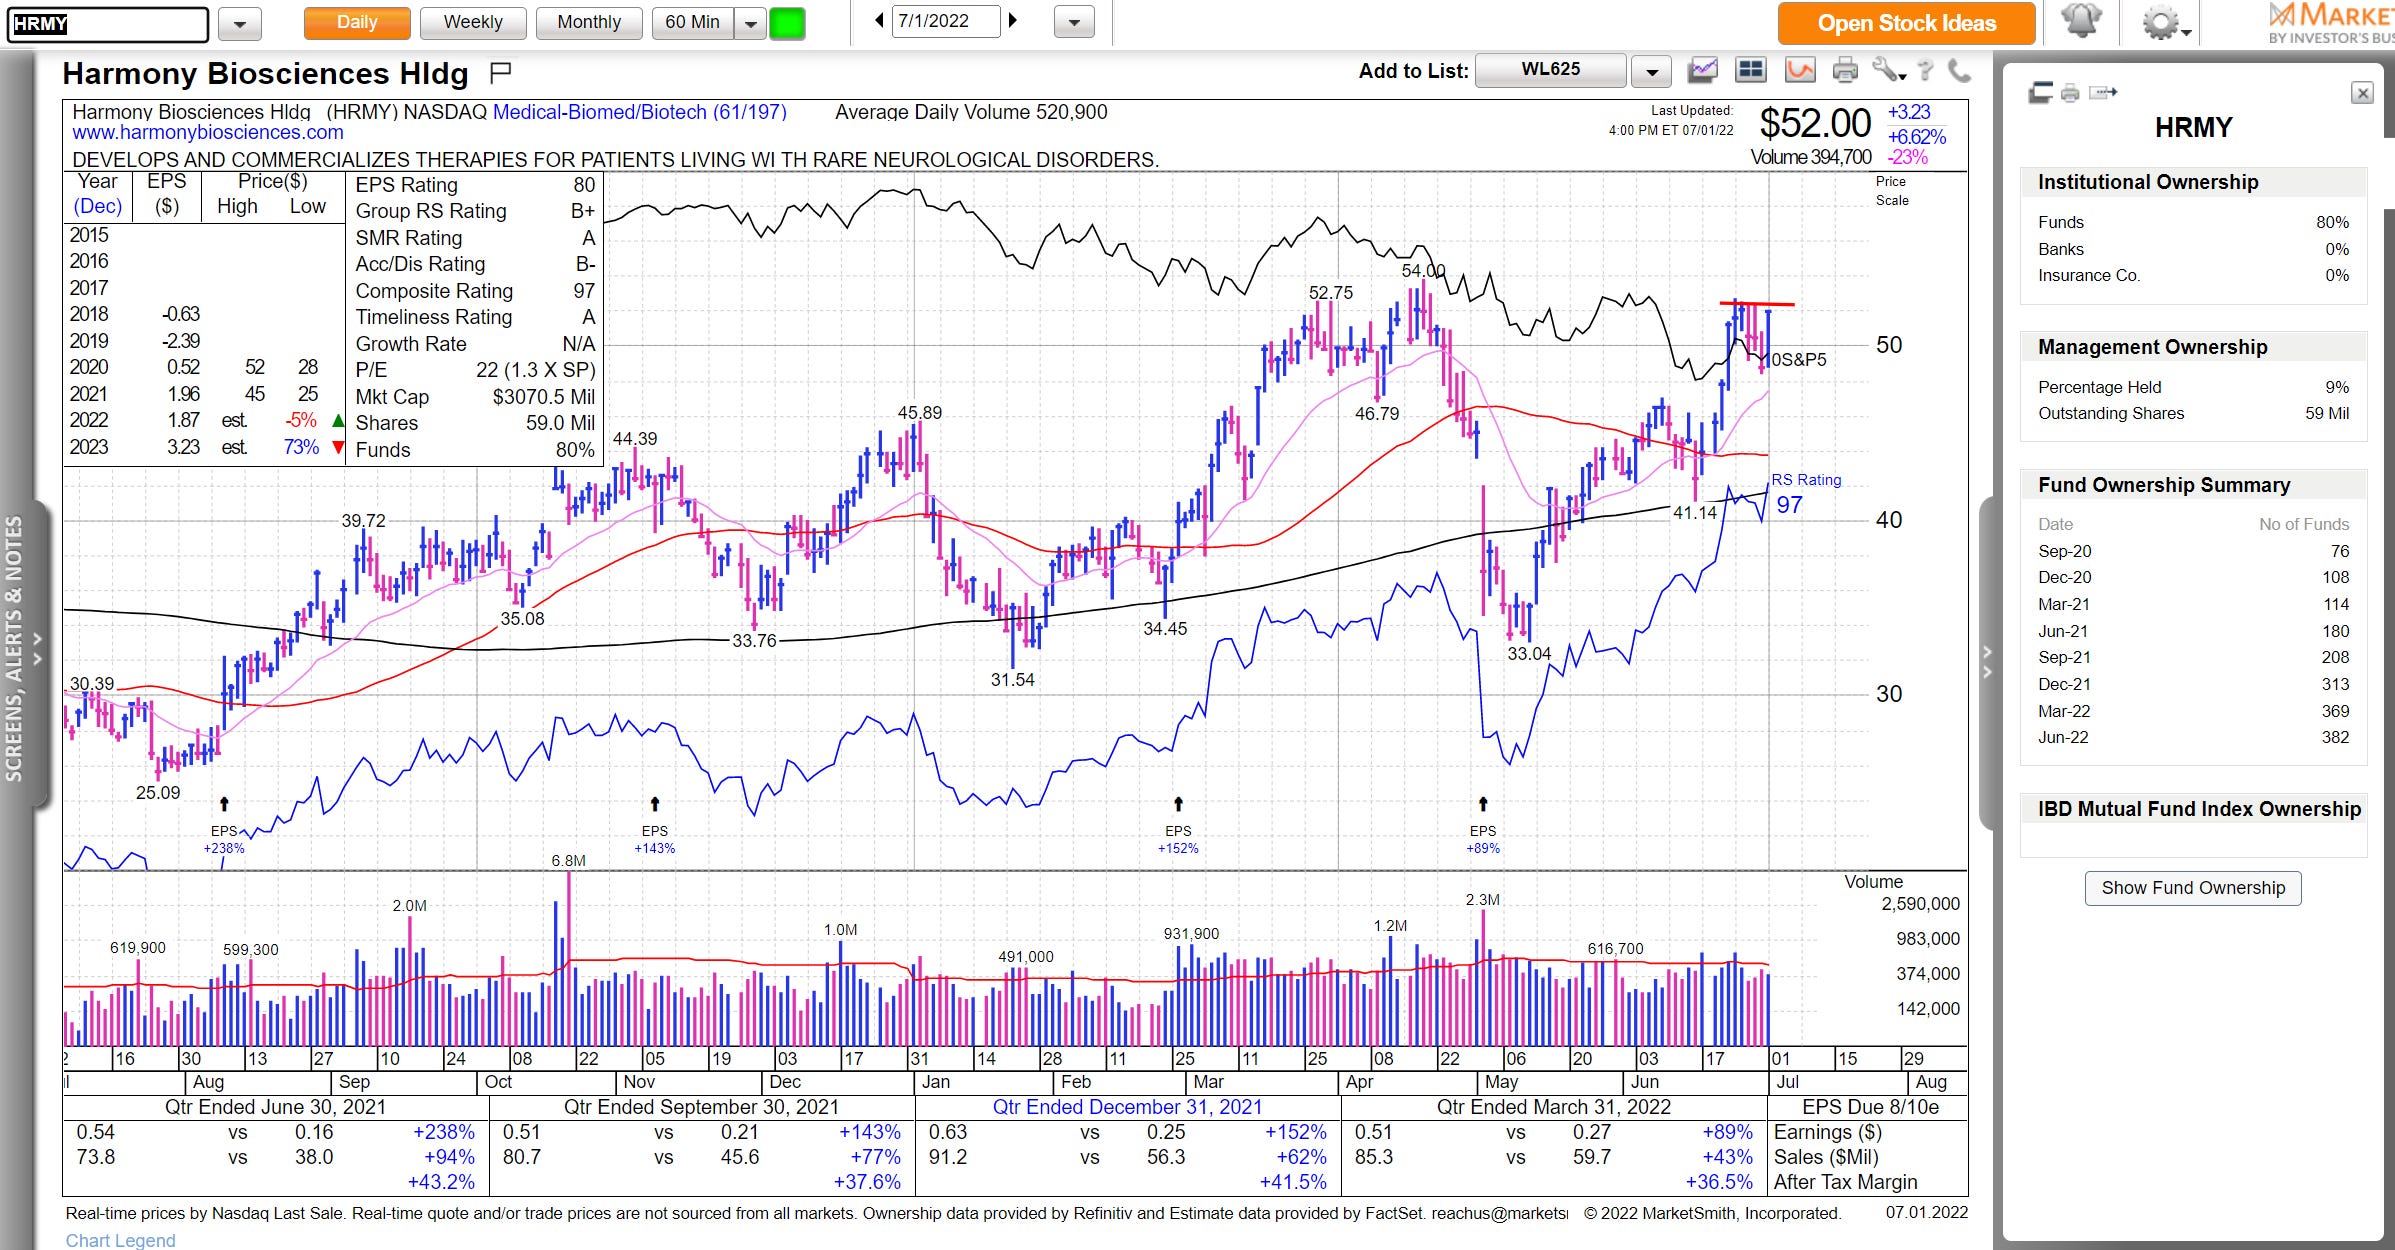
Task: Open the Medical-Biomed/Biotech industry group link
Action: (x=640, y=112)
